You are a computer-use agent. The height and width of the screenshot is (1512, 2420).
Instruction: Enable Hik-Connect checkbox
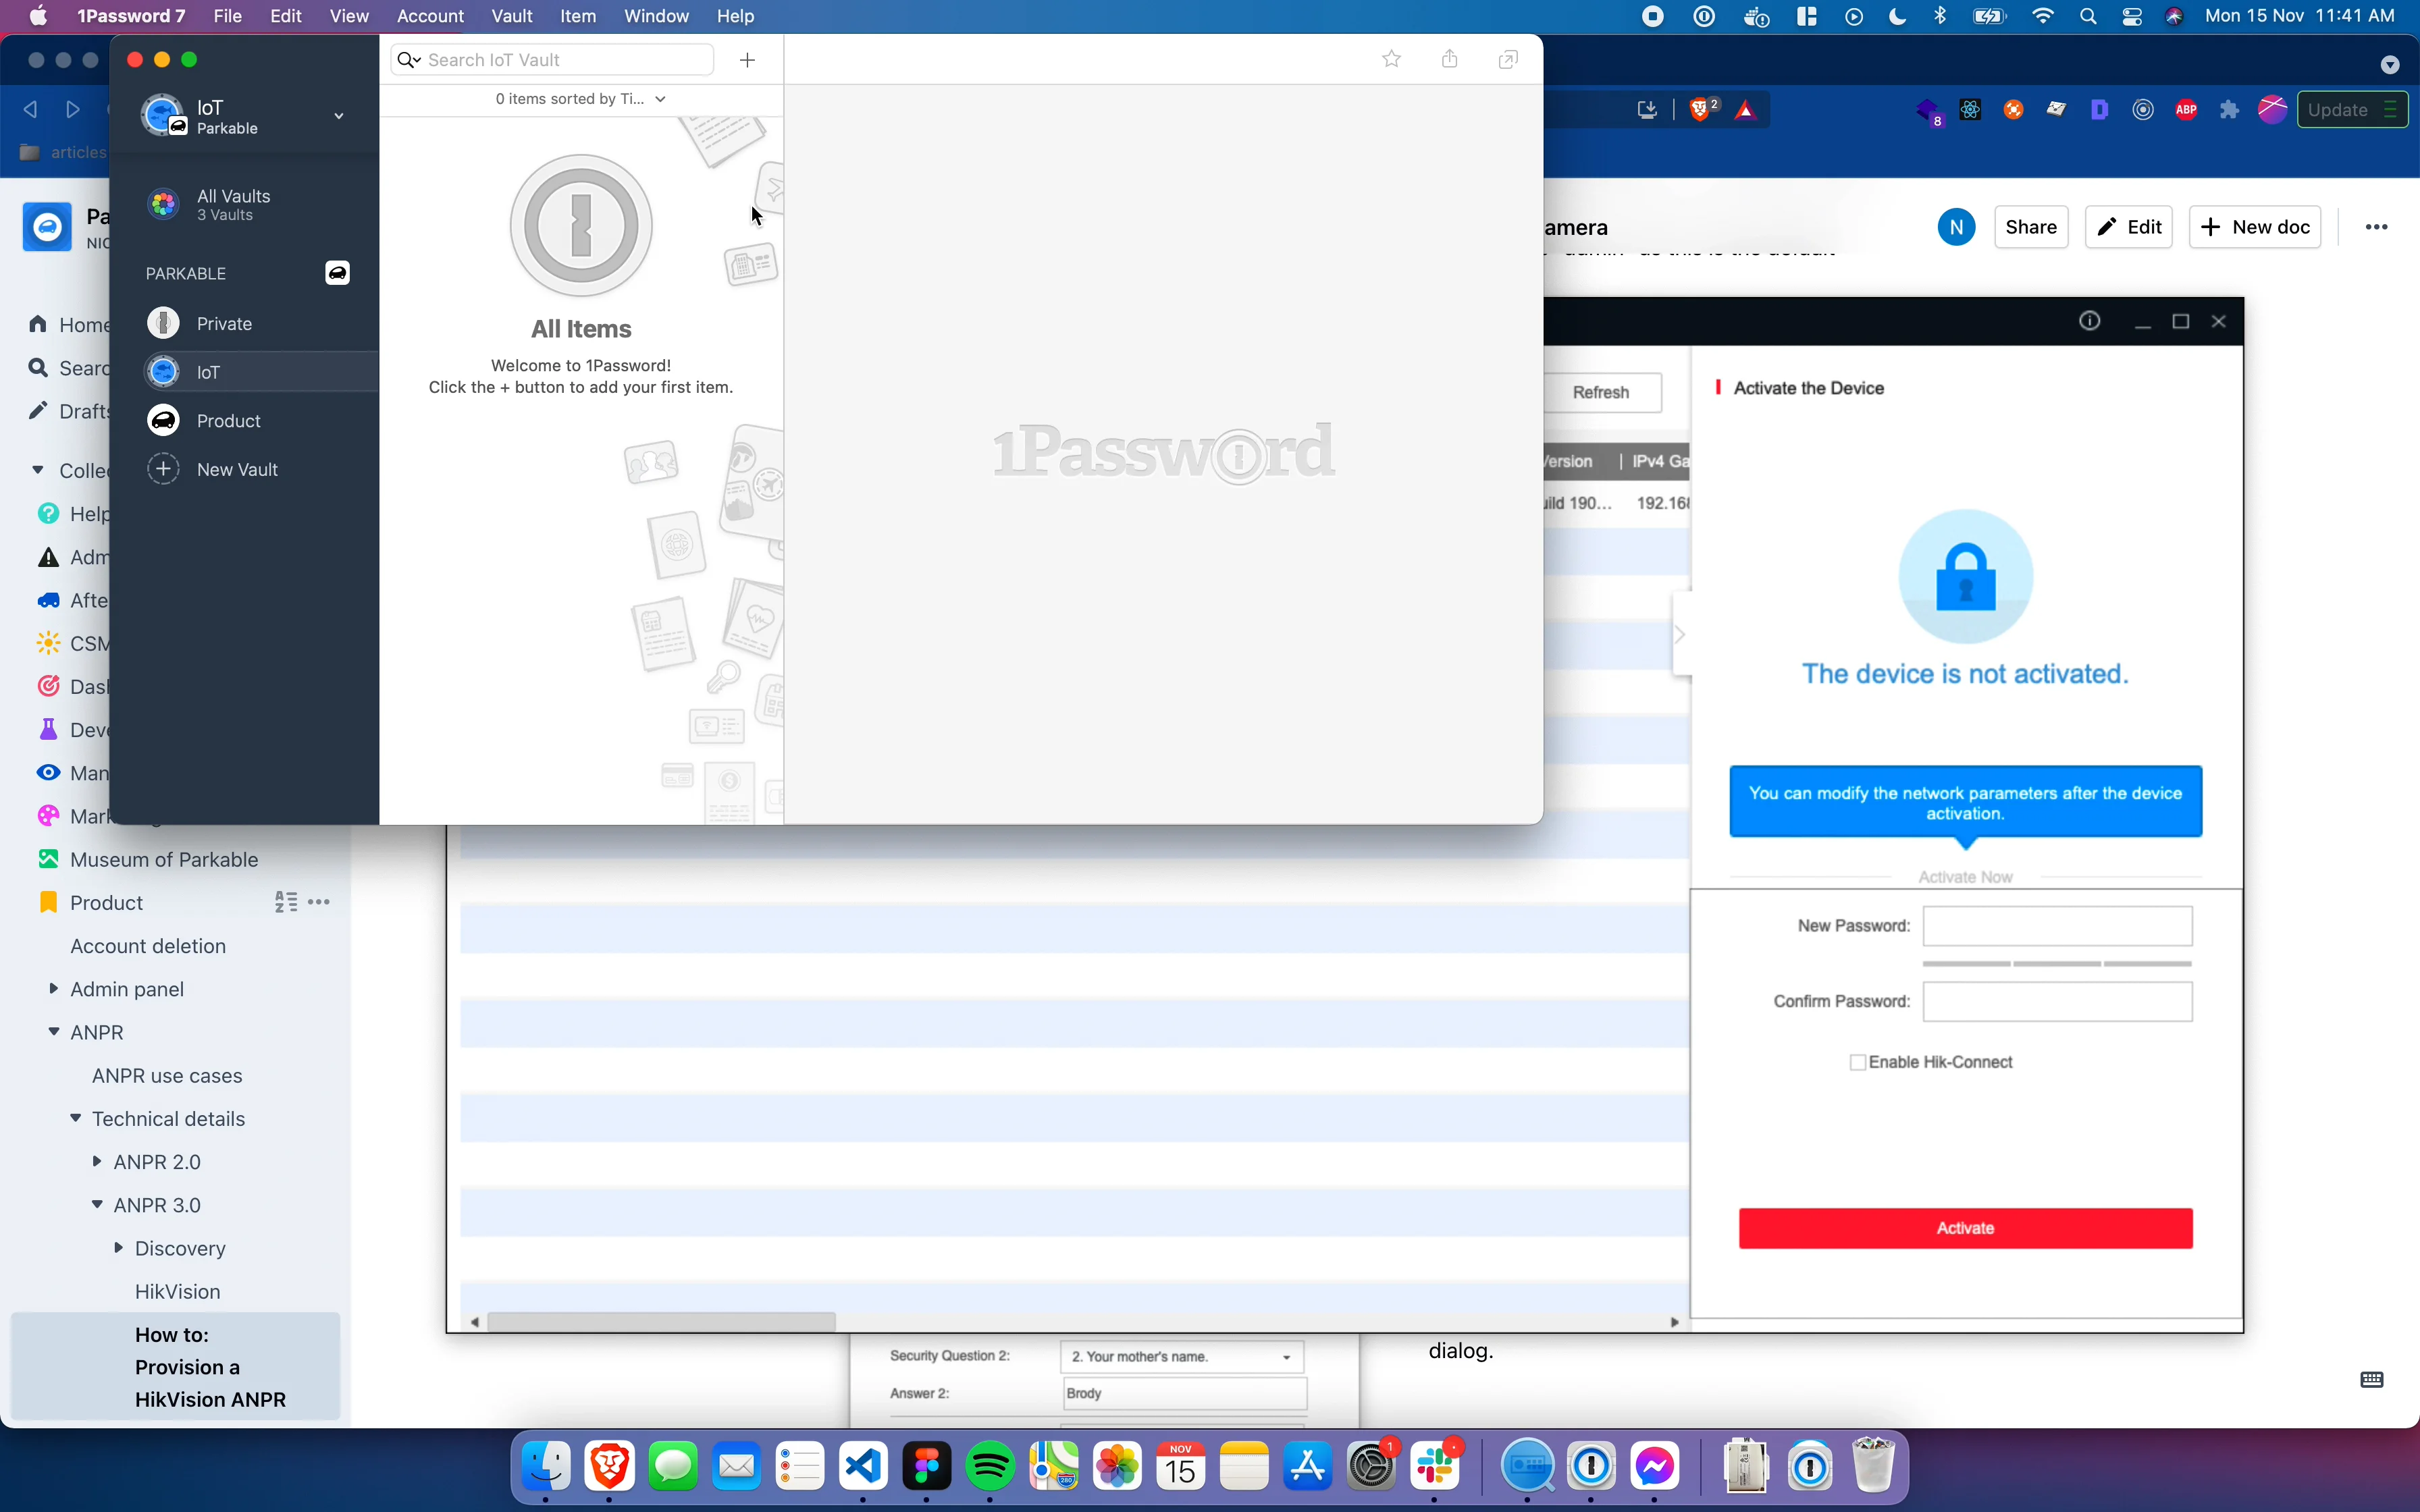1857,1063
